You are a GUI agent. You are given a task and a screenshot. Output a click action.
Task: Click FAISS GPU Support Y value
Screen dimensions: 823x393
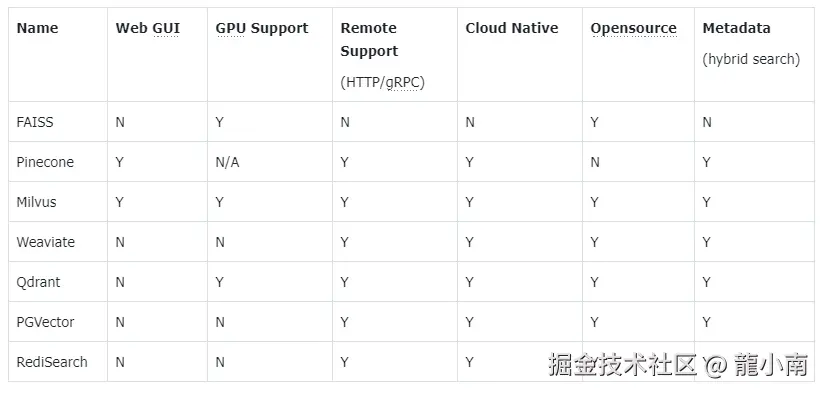click(x=219, y=122)
